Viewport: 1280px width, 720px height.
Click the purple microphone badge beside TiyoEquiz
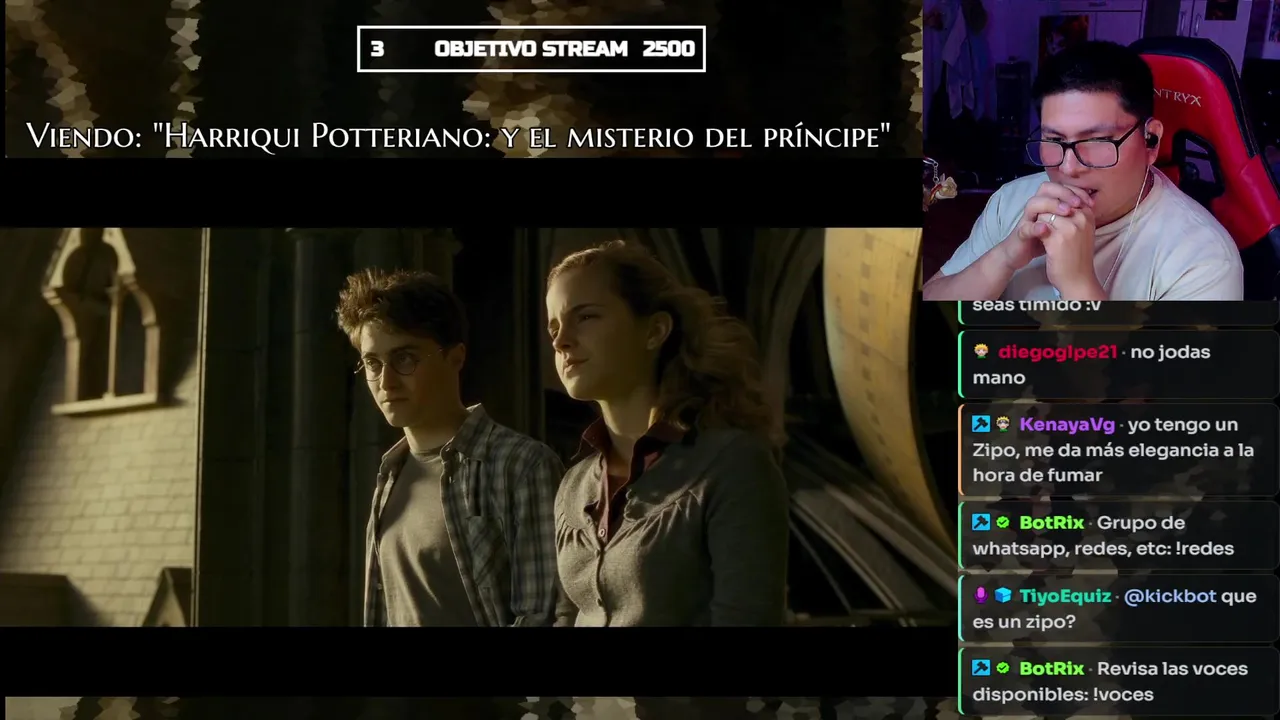coord(981,596)
